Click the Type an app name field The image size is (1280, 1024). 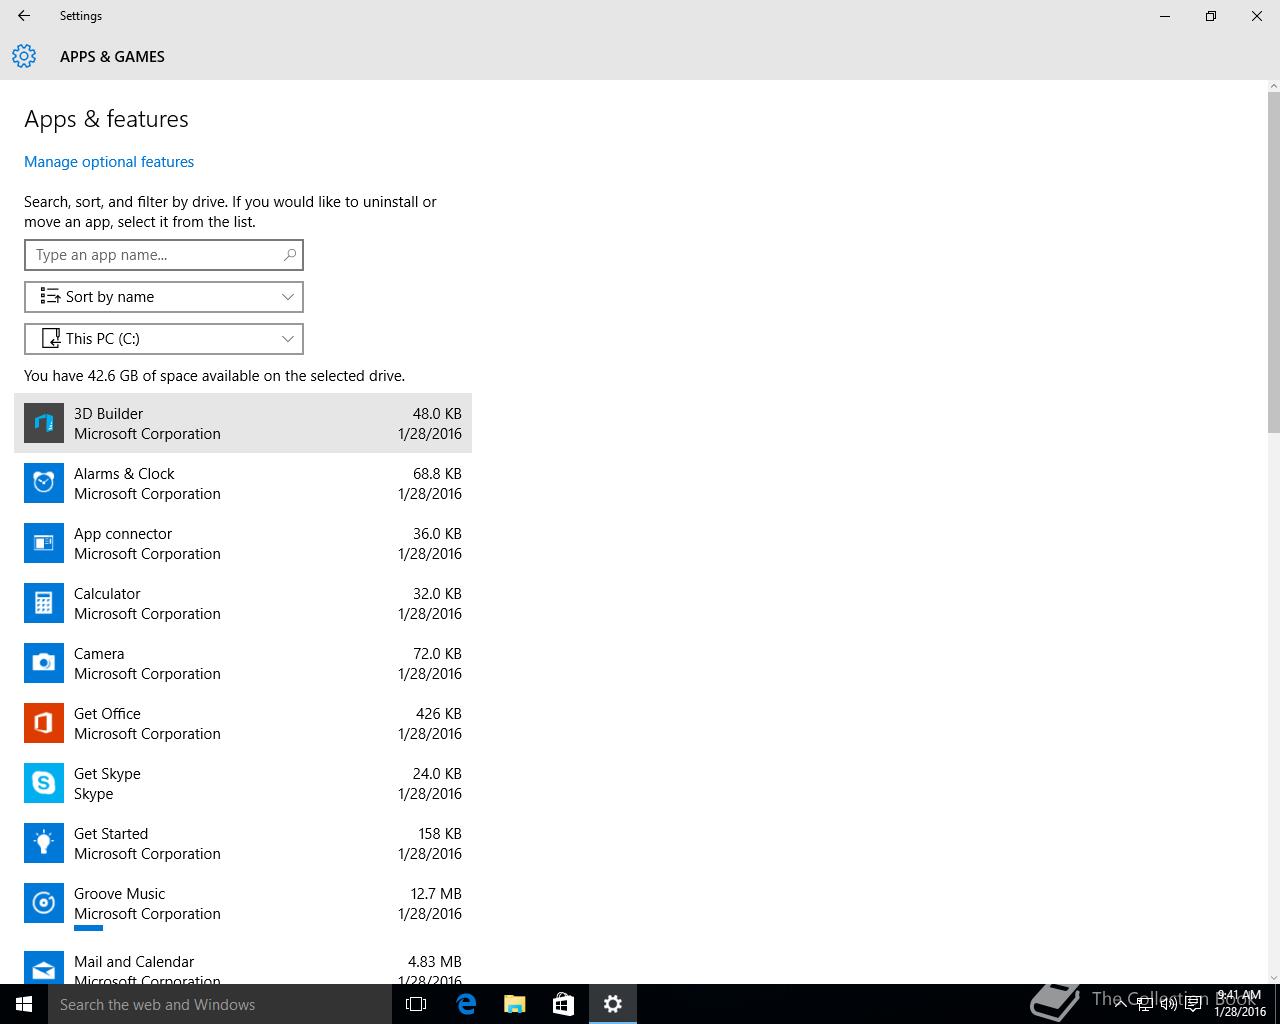click(164, 255)
